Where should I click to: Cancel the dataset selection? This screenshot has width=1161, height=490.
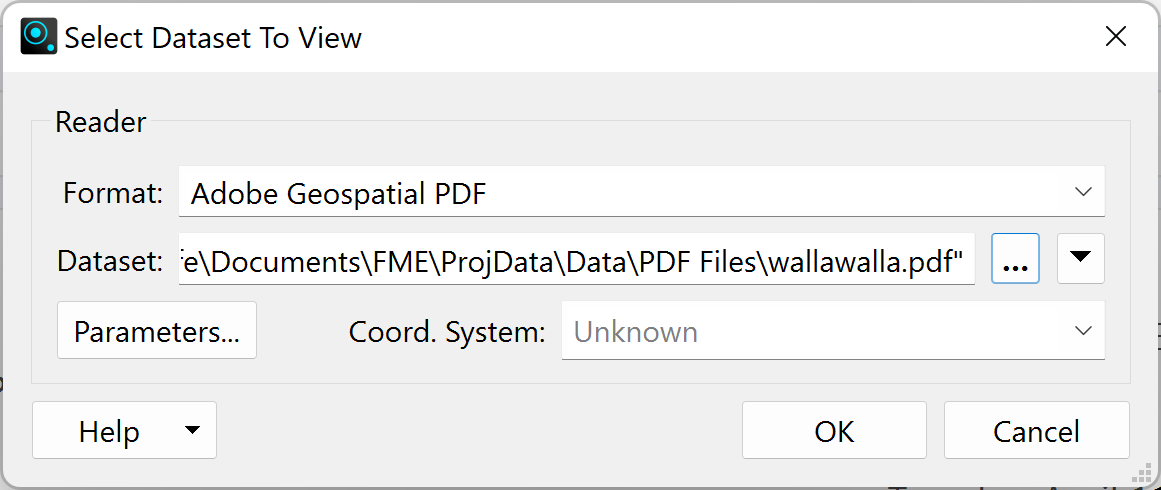pyautogui.click(x=1037, y=430)
